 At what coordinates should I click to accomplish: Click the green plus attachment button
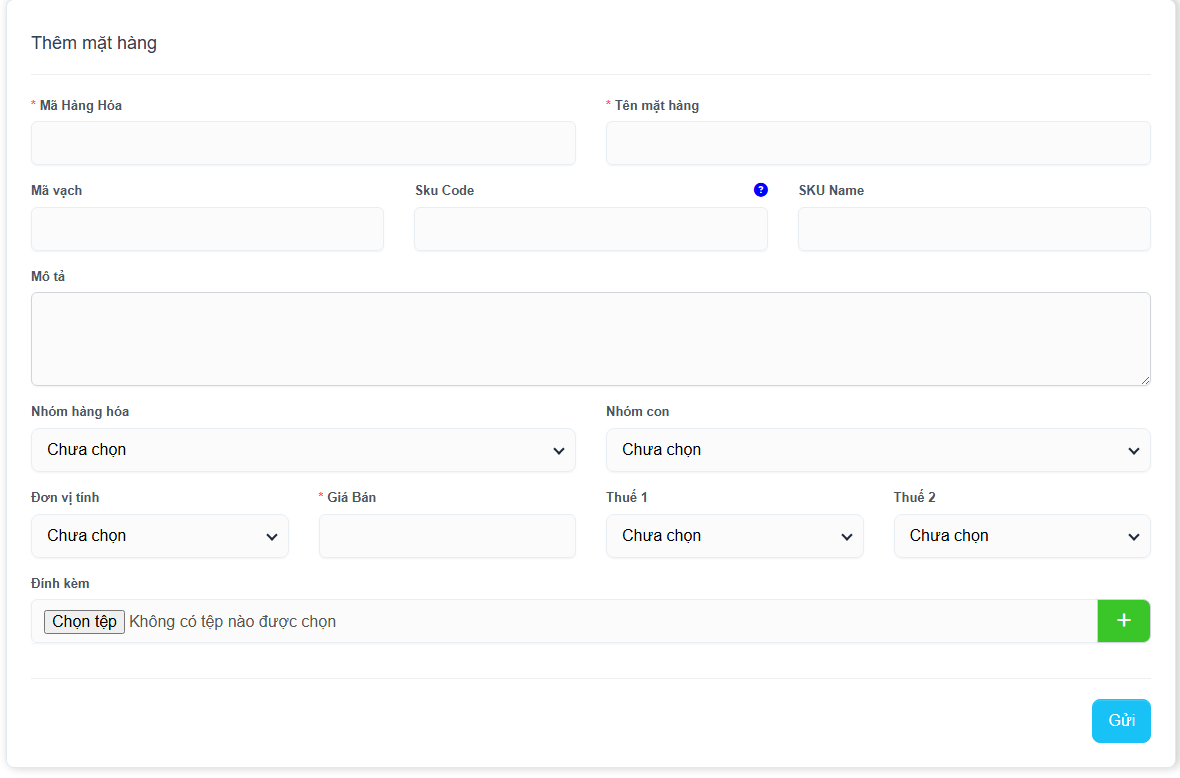click(1123, 621)
